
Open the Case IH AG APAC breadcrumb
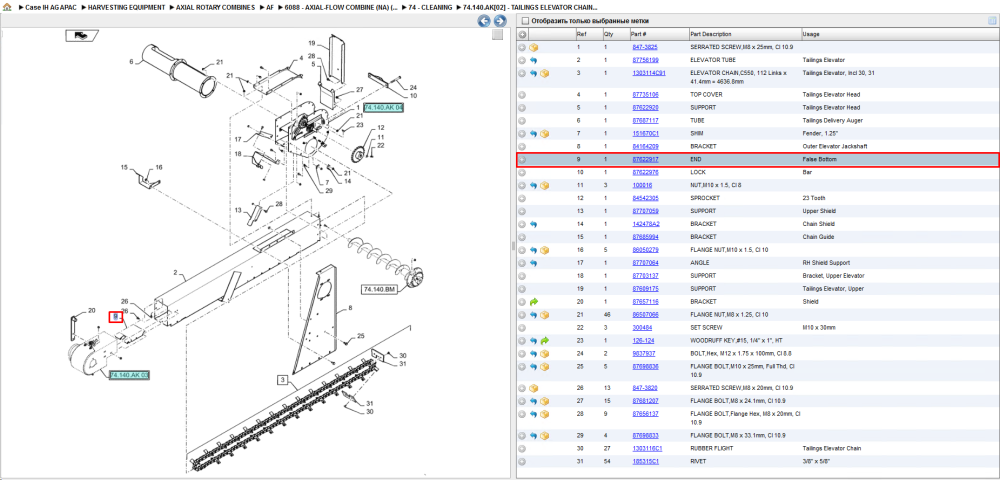[x=50, y=8]
